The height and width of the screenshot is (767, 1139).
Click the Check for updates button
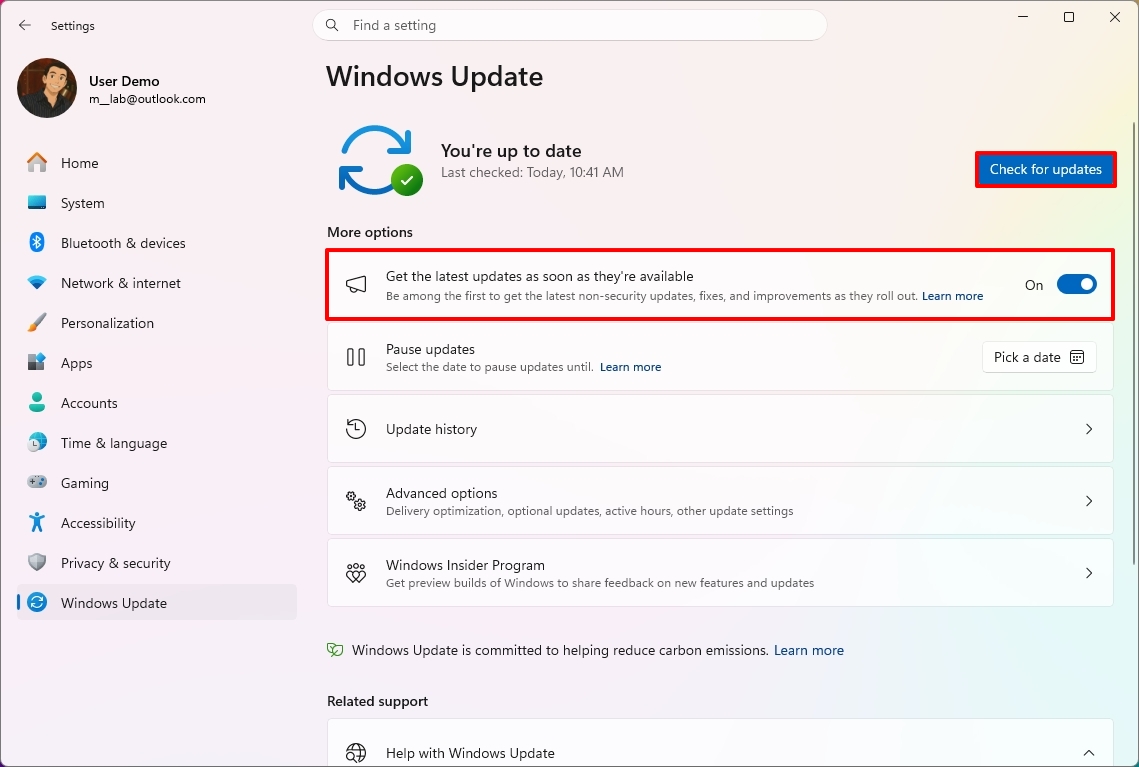click(1045, 169)
